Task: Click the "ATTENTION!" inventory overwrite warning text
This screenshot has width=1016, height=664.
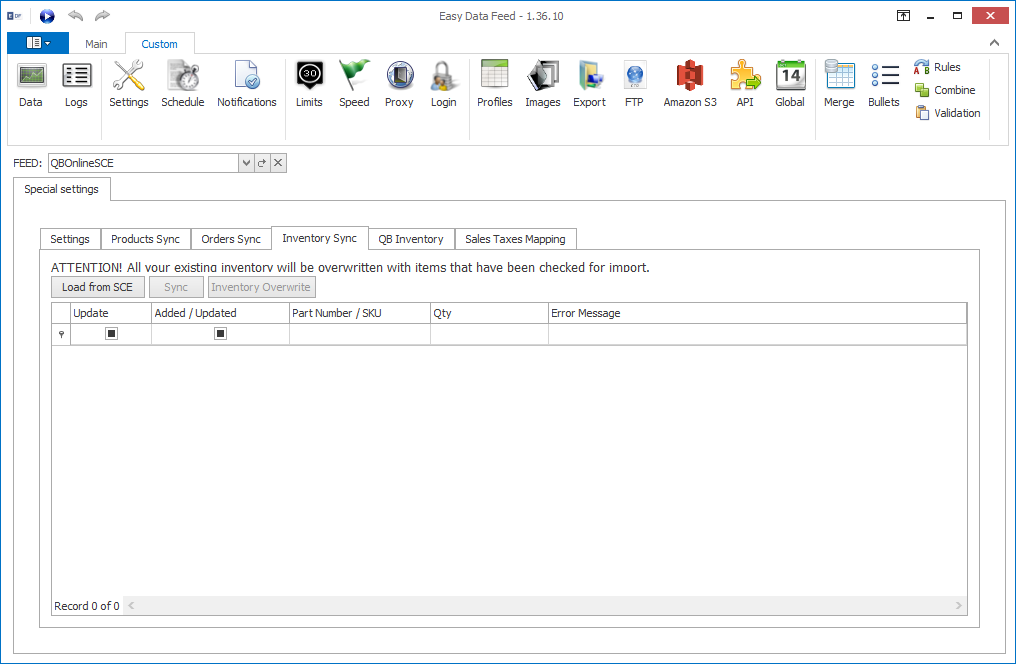Action: tap(350, 267)
